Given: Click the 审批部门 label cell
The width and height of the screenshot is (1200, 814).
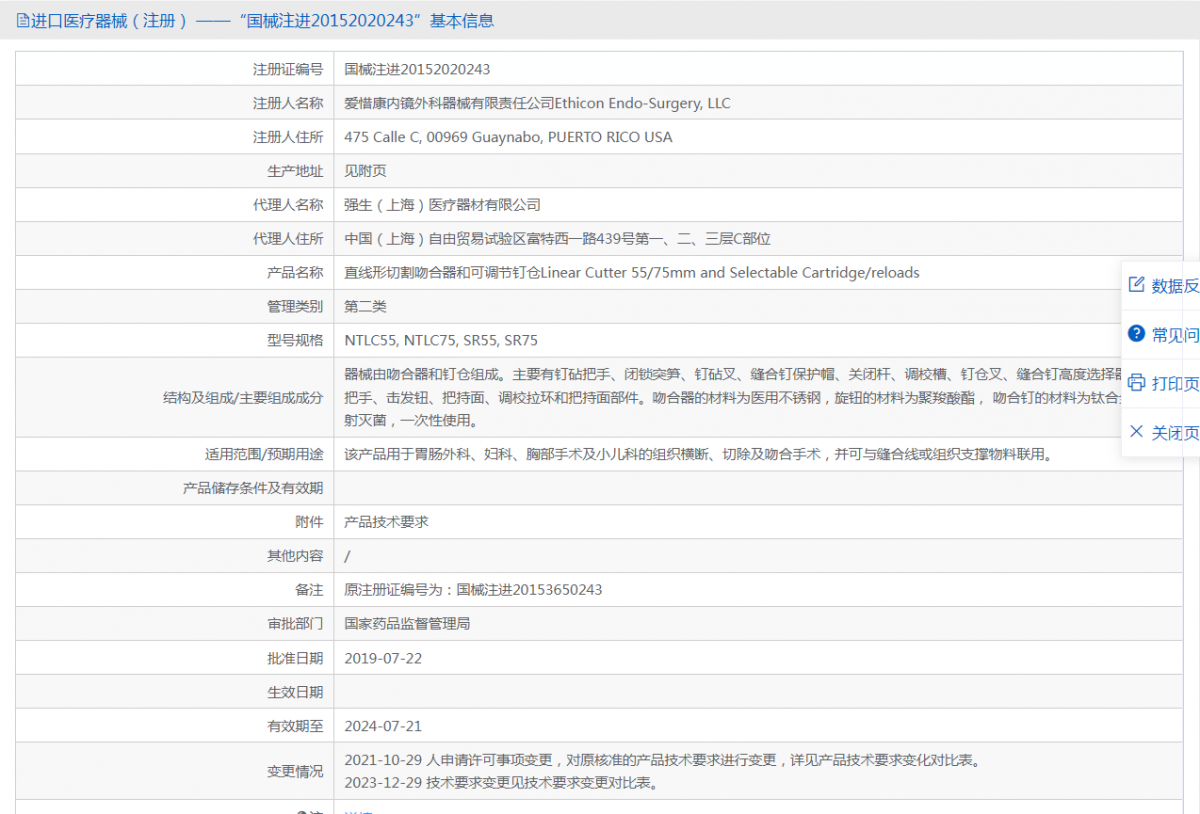Looking at the screenshot, I should (x=175, y=625).
